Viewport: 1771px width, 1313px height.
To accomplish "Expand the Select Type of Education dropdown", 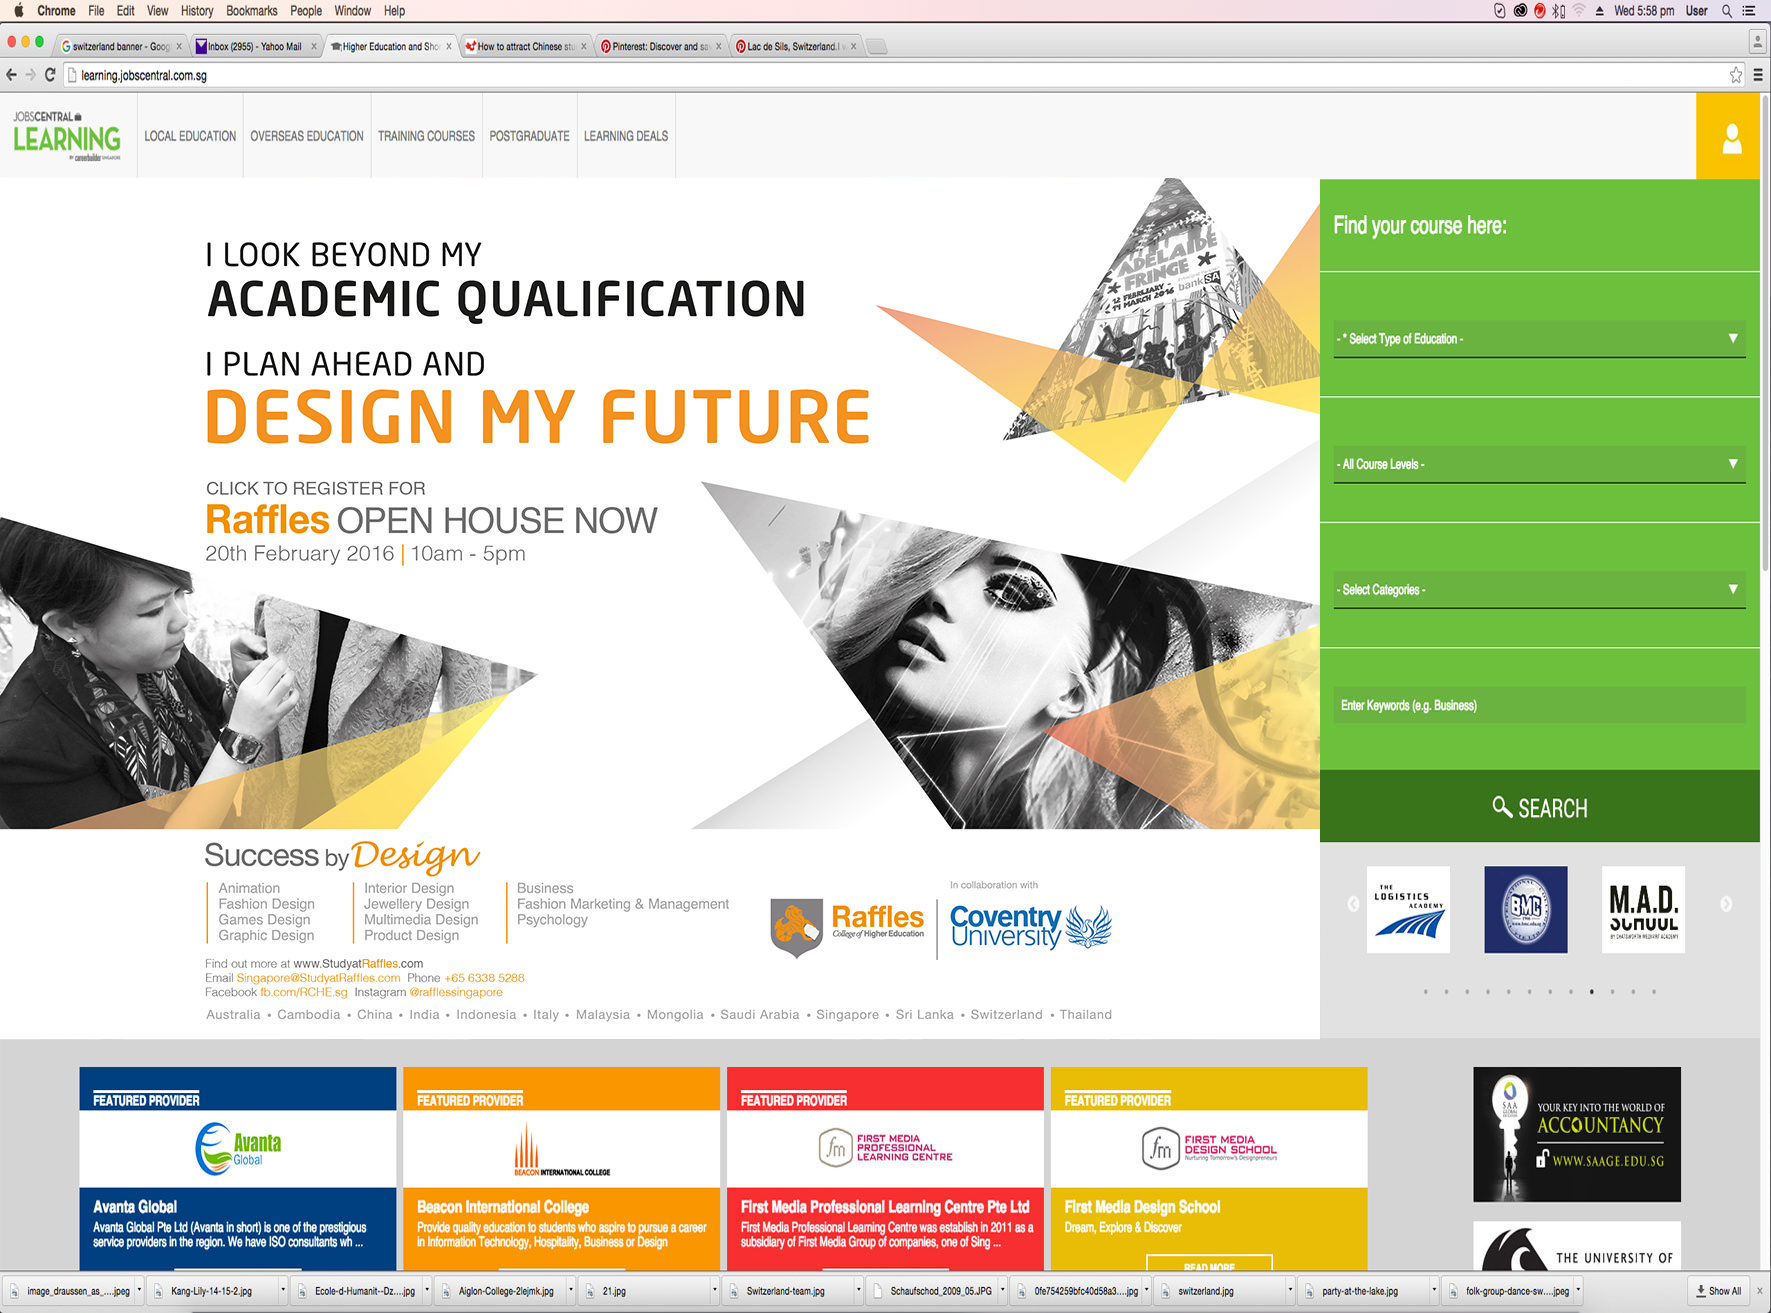I will pyautogui.click(x=1539, y=339).
